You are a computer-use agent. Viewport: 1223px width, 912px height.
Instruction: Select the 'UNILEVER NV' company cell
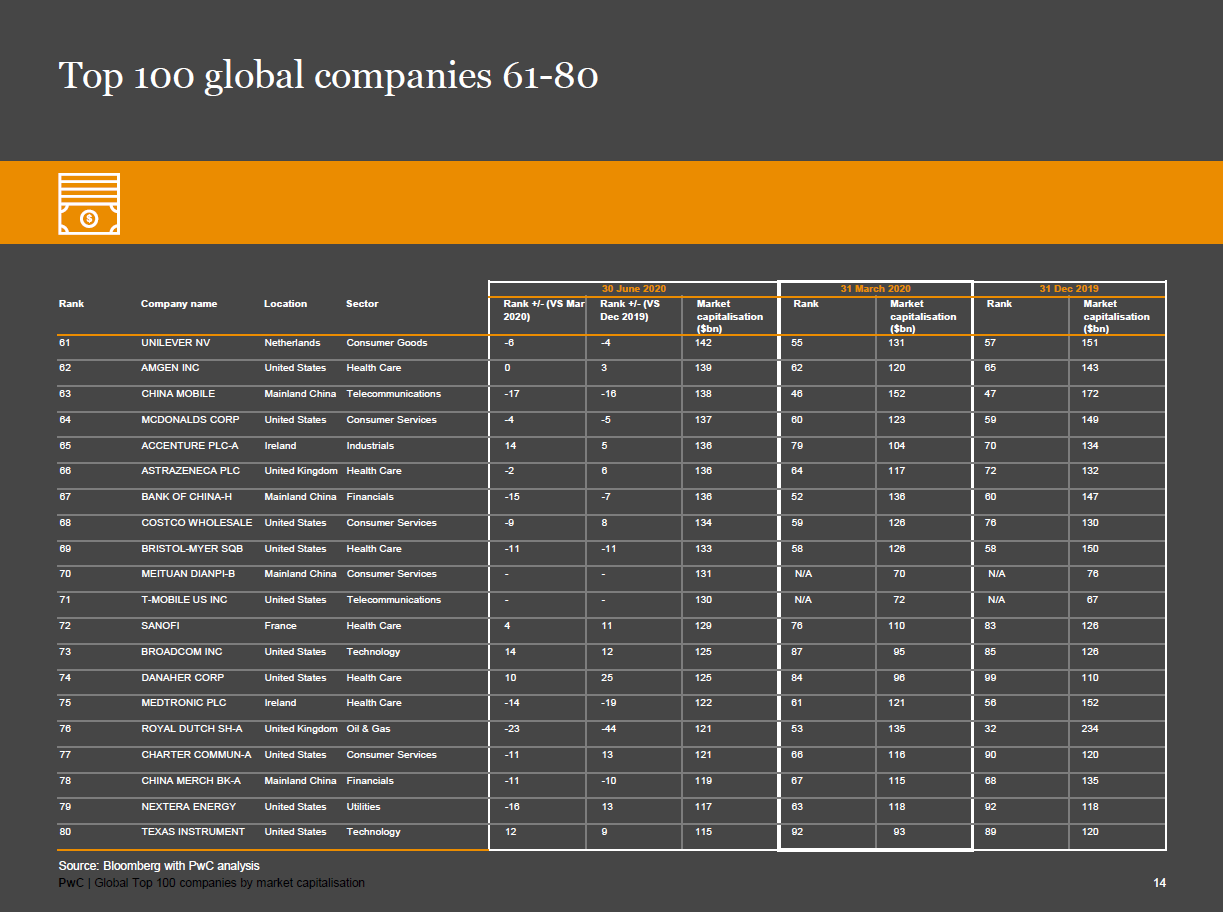pos(176,343)
